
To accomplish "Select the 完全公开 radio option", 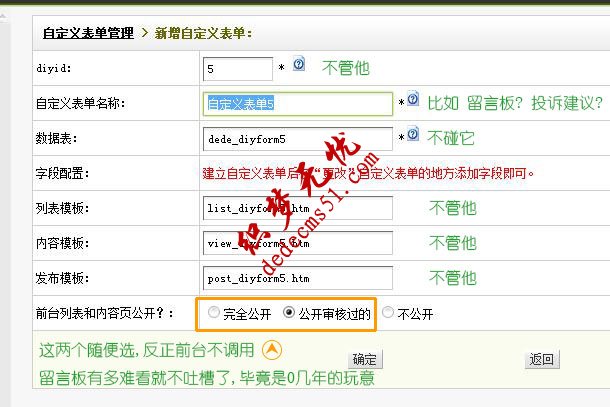I will click(214, 312).
